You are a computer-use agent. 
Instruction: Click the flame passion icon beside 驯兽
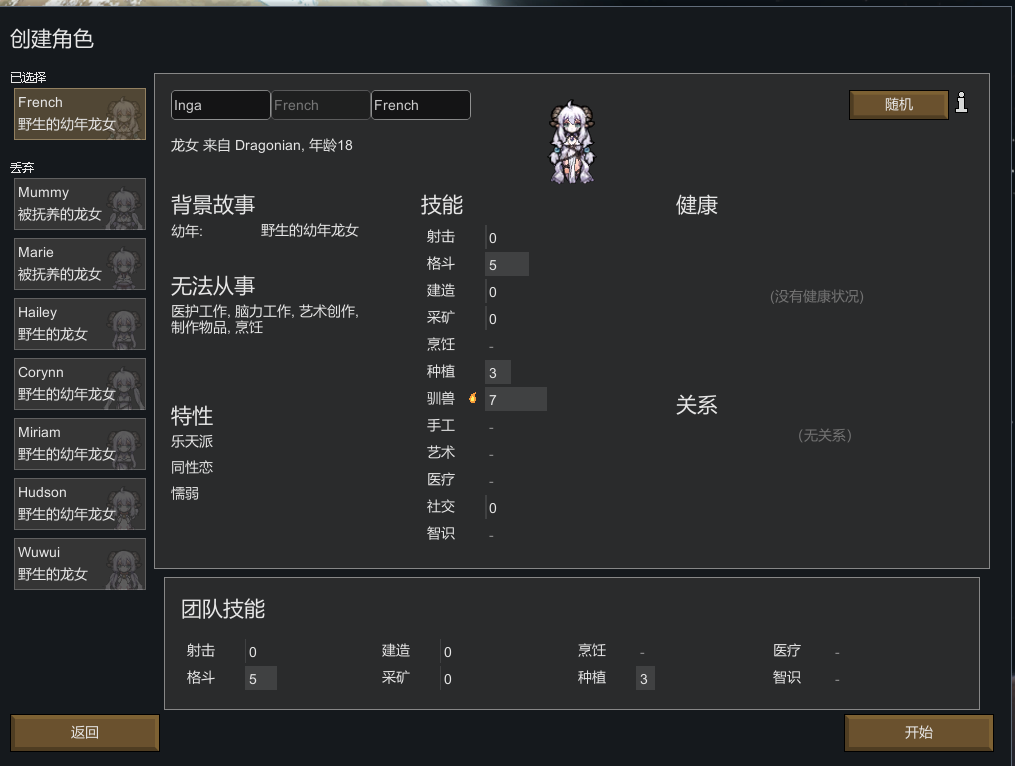click(473, 398)
